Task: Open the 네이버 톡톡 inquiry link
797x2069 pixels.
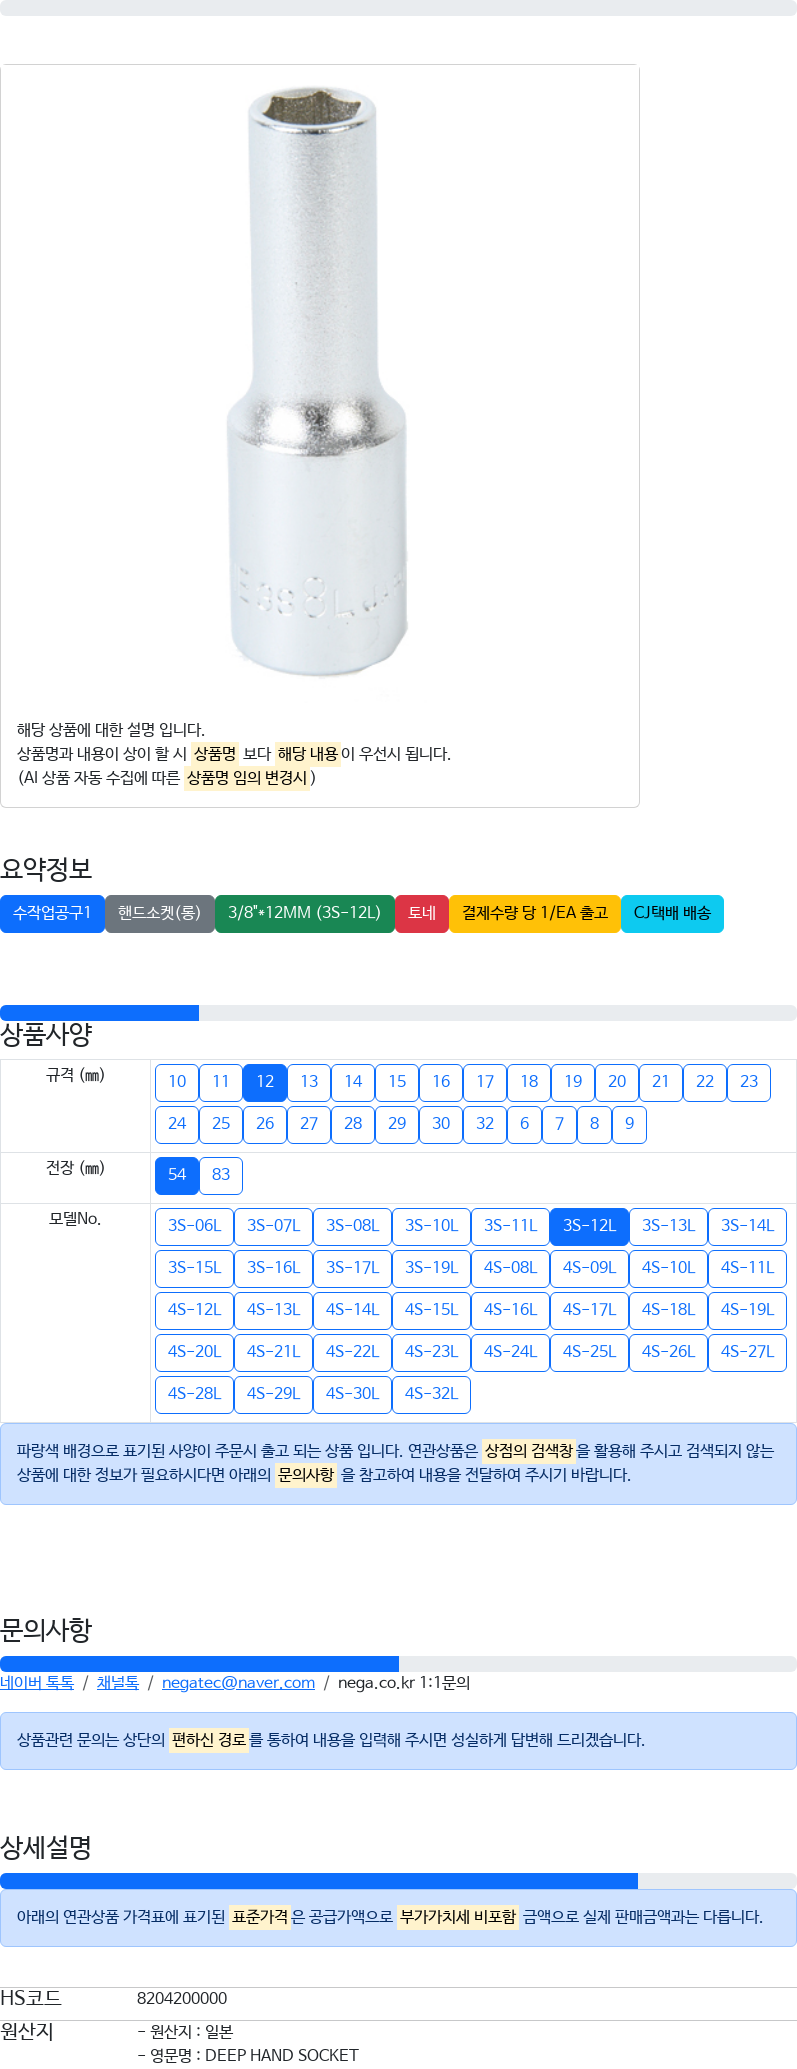Action: (x=37, y=1683)
